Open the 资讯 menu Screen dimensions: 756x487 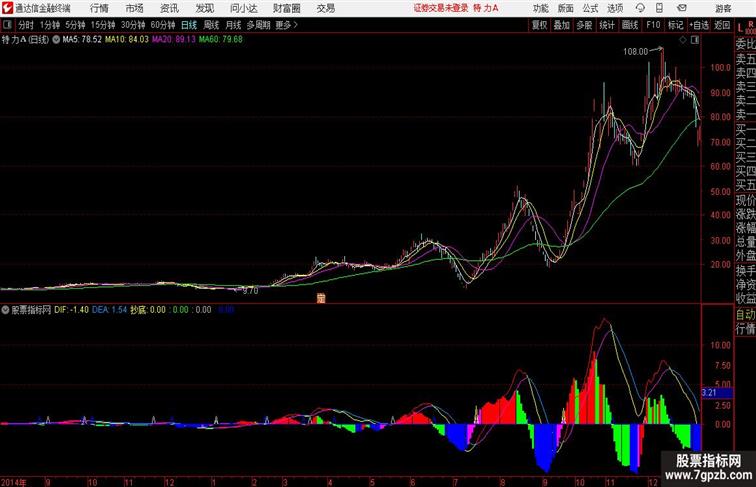coord(169,8)
